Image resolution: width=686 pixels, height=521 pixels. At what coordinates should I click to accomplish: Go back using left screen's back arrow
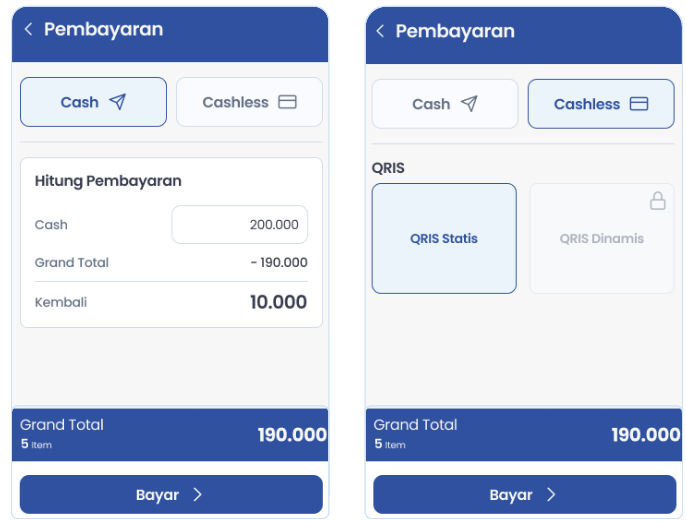[28, 29]
